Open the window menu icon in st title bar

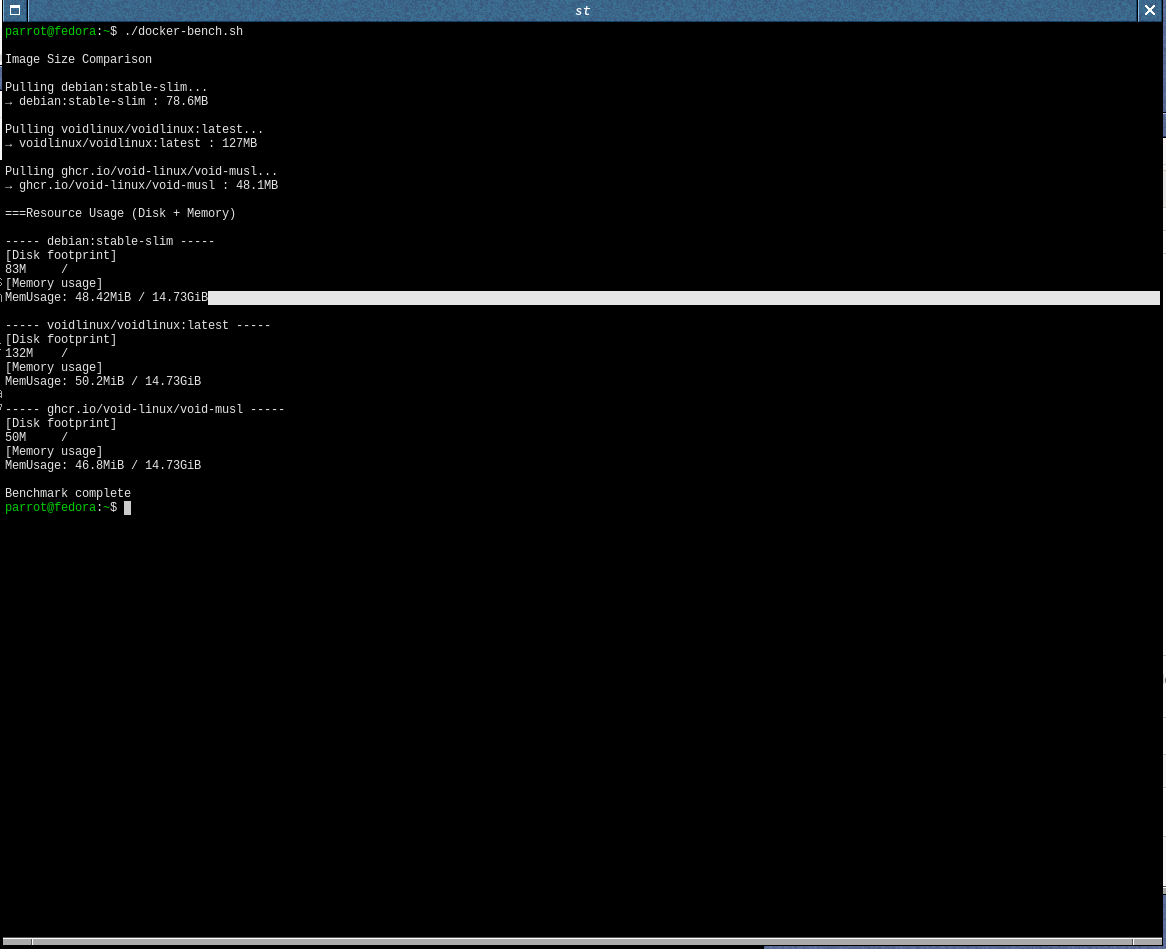click(x=15, y=10)
